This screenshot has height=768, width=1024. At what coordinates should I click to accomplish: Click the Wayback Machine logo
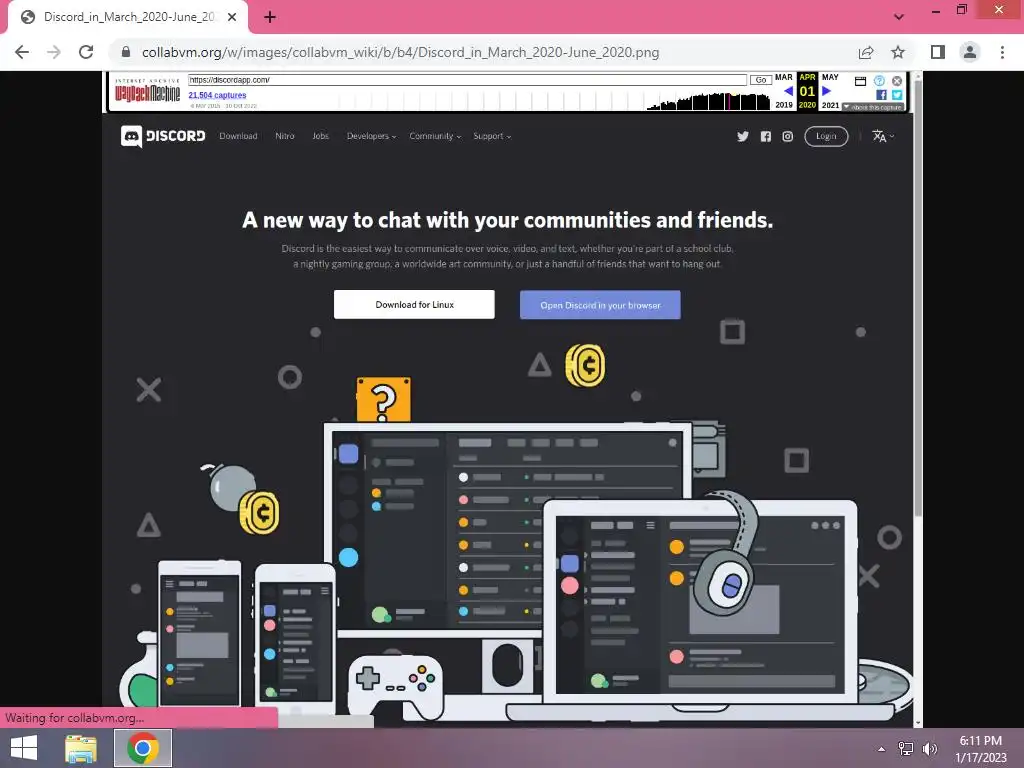coord(148,91)
